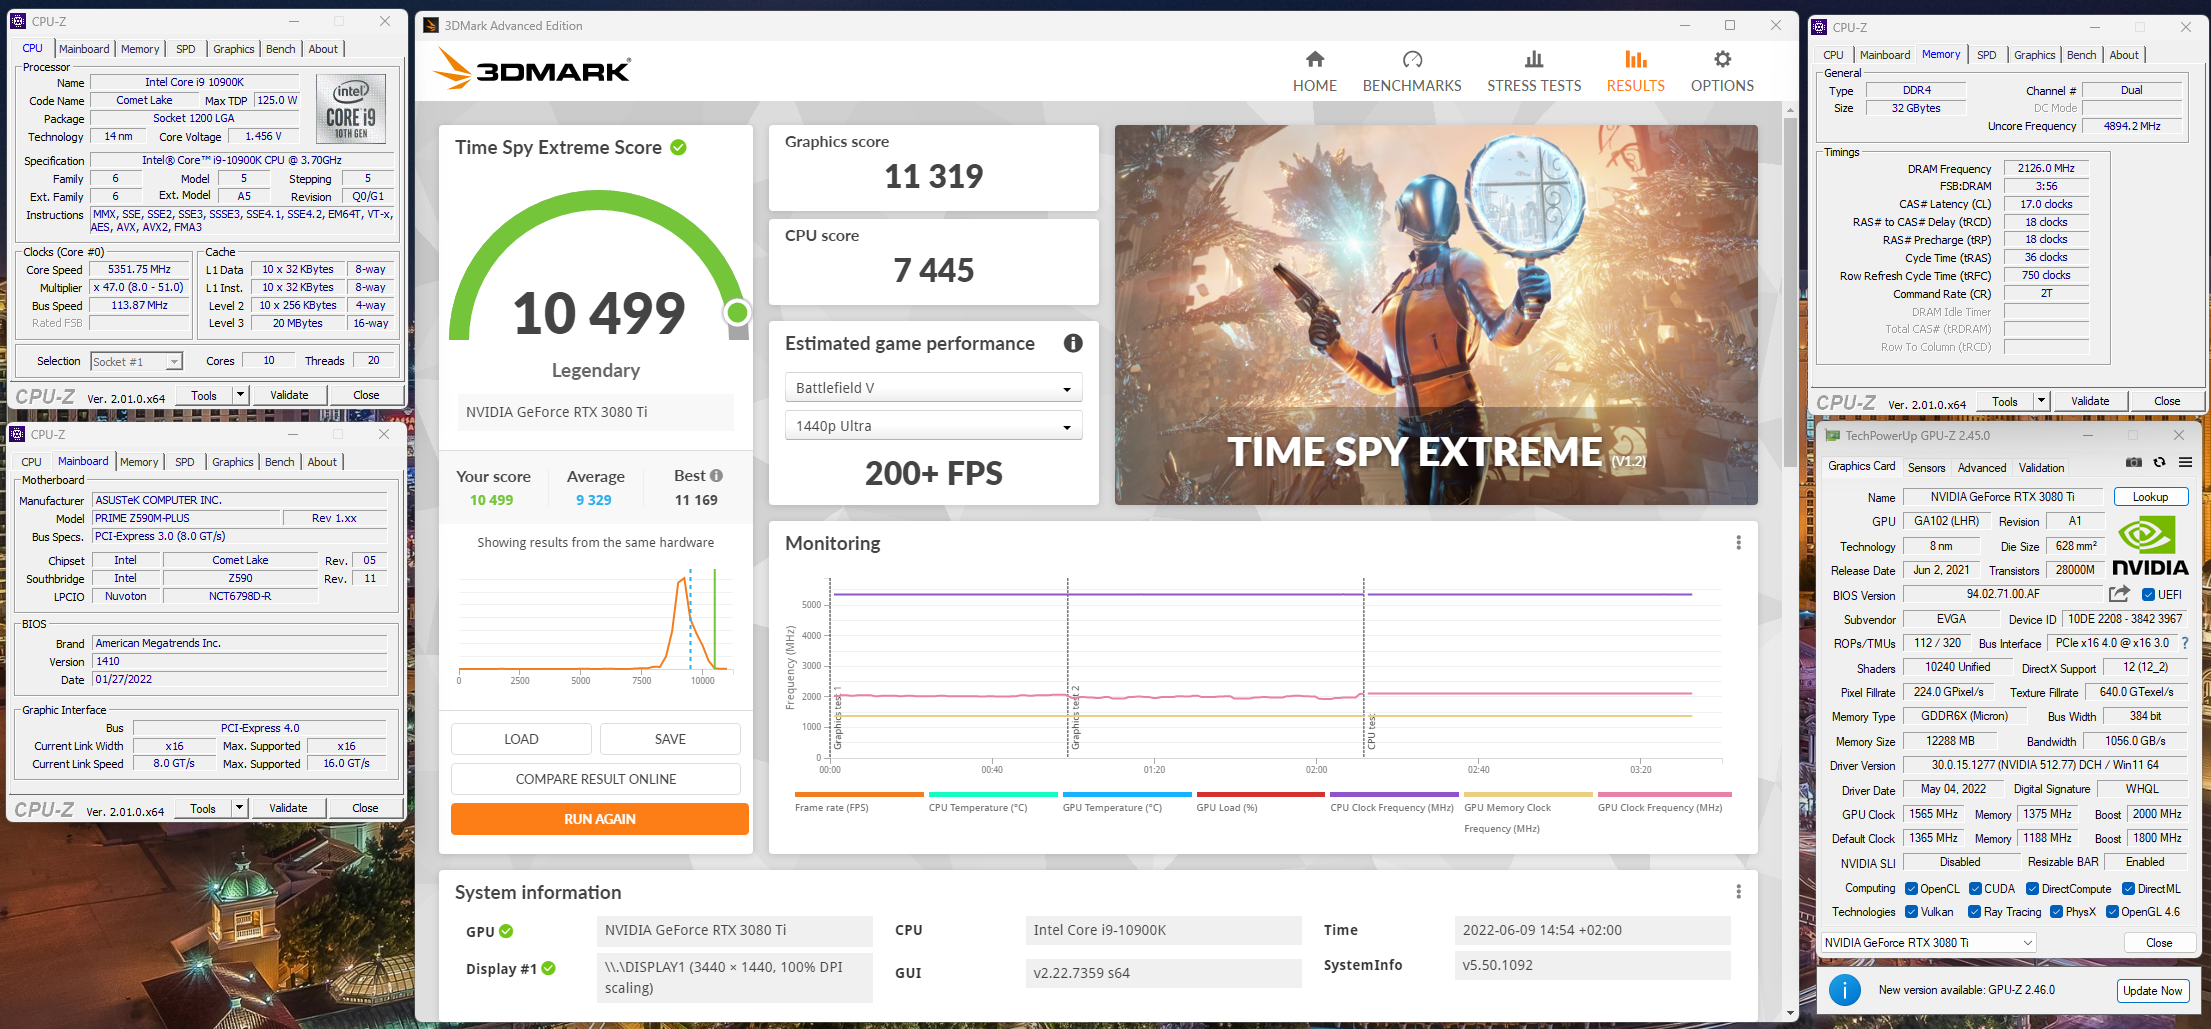This screenshot has height=1029, width=2211.
Task: Click the app icon of the CPU-Z Memory window
Action: (x=1819, y=27)
